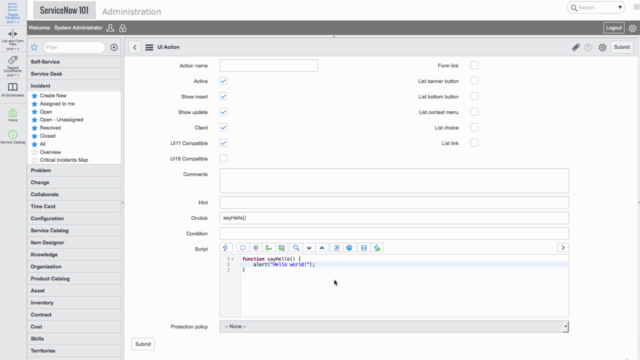Go to Home via green house icon
This screenshot has width=640, height=360.
click(x=13, y=113)
